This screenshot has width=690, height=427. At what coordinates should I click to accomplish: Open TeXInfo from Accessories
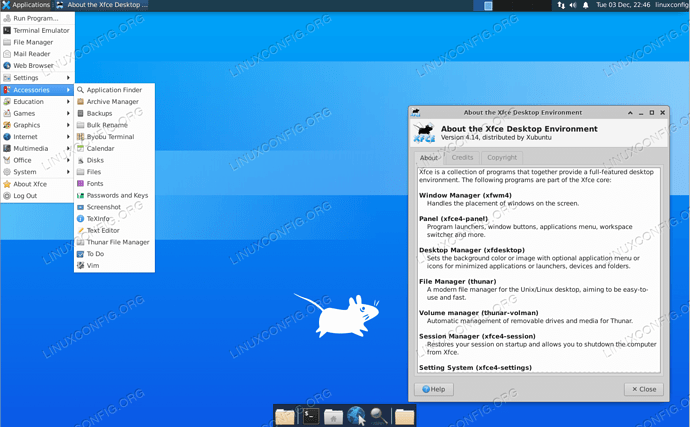click(114, 219)
